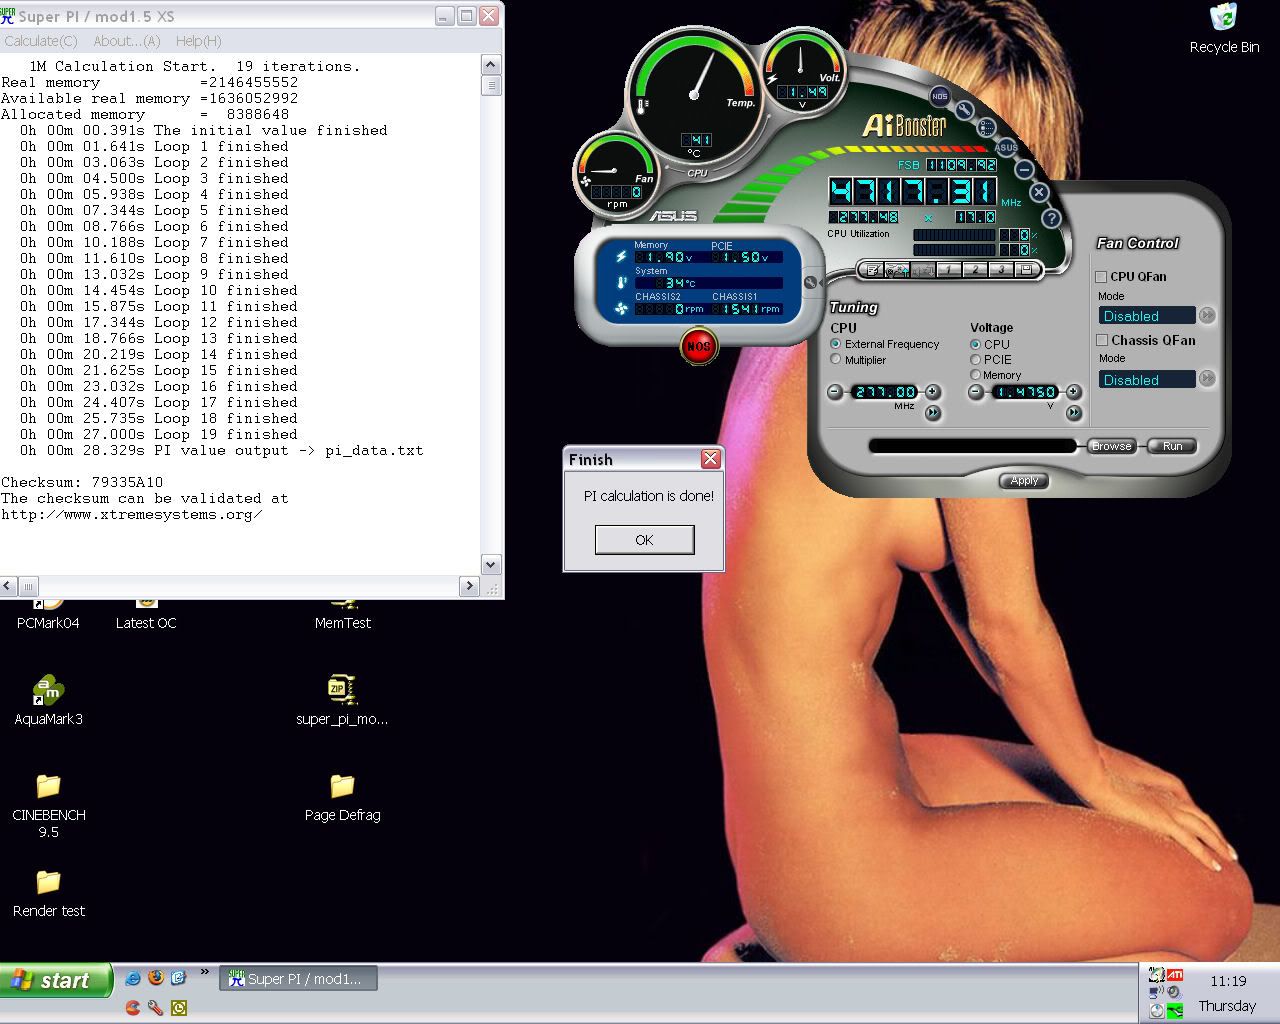This screenshot has width=1280, height=1024.
Task: Click the program path field beside Browse
Action: (972, 446)
